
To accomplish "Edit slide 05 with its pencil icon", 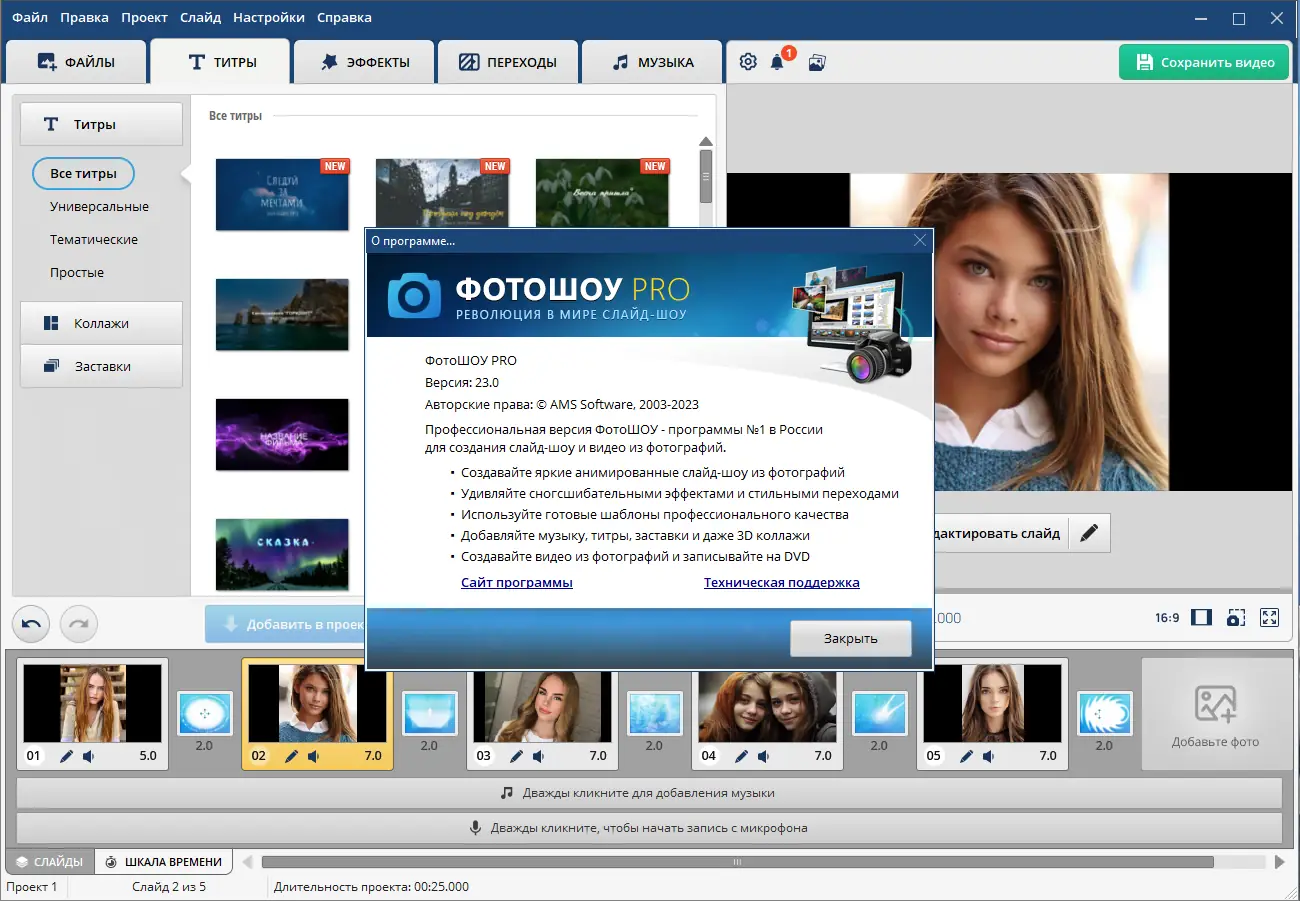I will pyautogui.click(x=966, y=756).
